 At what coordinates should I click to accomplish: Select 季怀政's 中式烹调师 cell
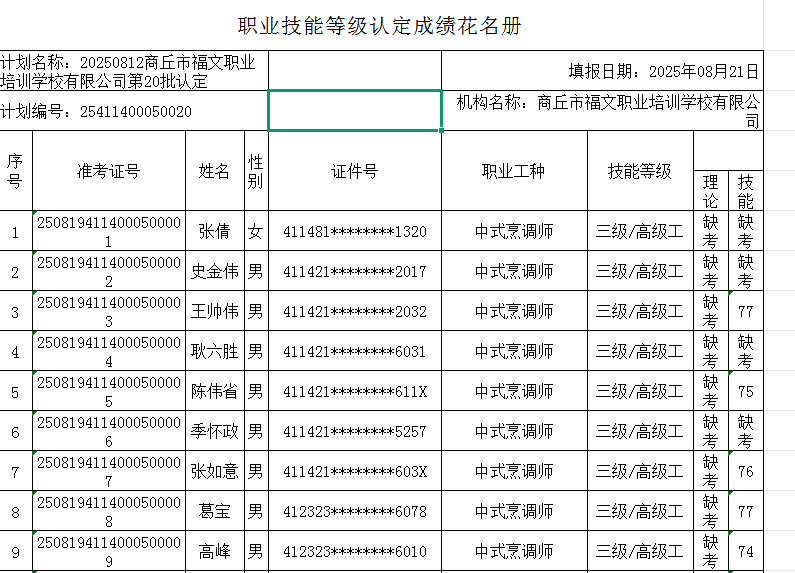click(x=514, y=432)
